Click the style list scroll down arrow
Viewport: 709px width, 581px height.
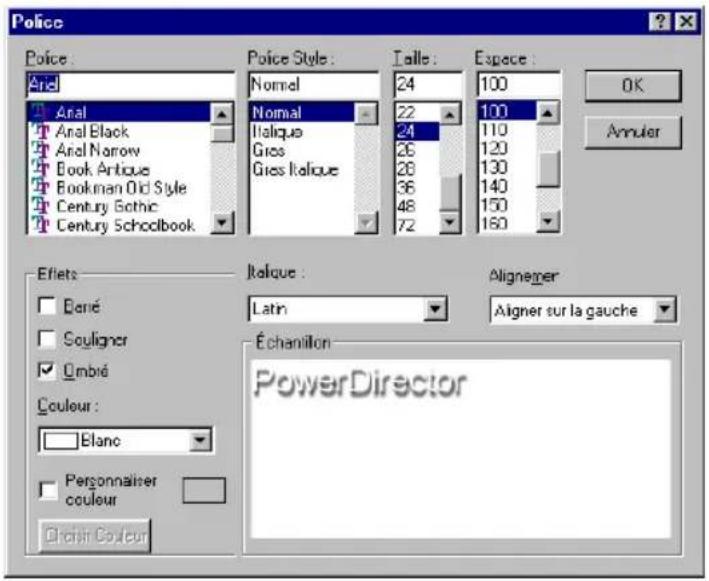(x=366, y=222)
